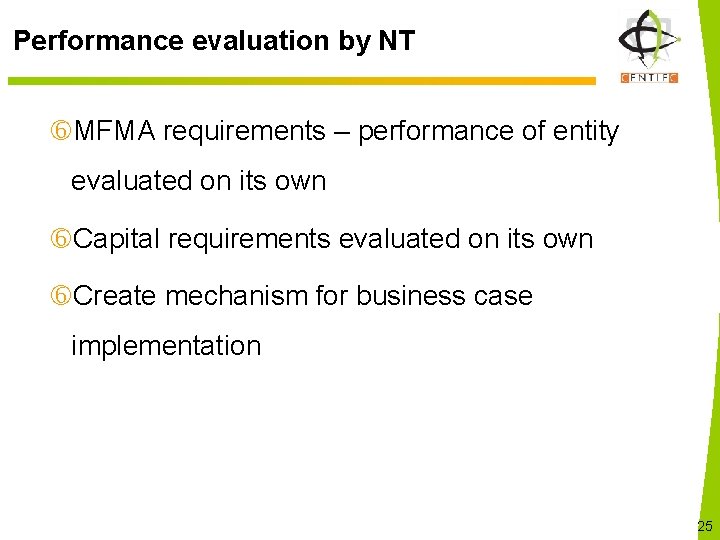
Task: Click the CENTIFIC label under the logo
Action: point(649,78)
